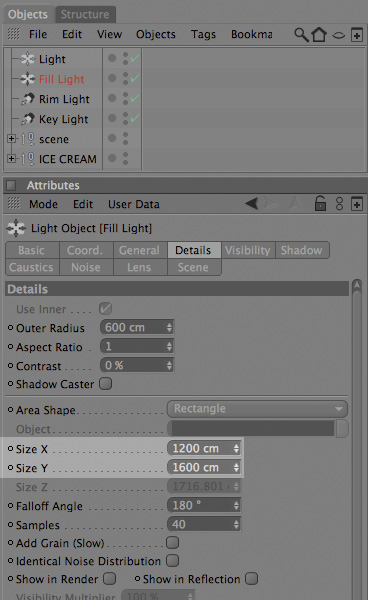
Task: Click the search magnifier icon in Objects panel
Action: click(x=301, y=34)
